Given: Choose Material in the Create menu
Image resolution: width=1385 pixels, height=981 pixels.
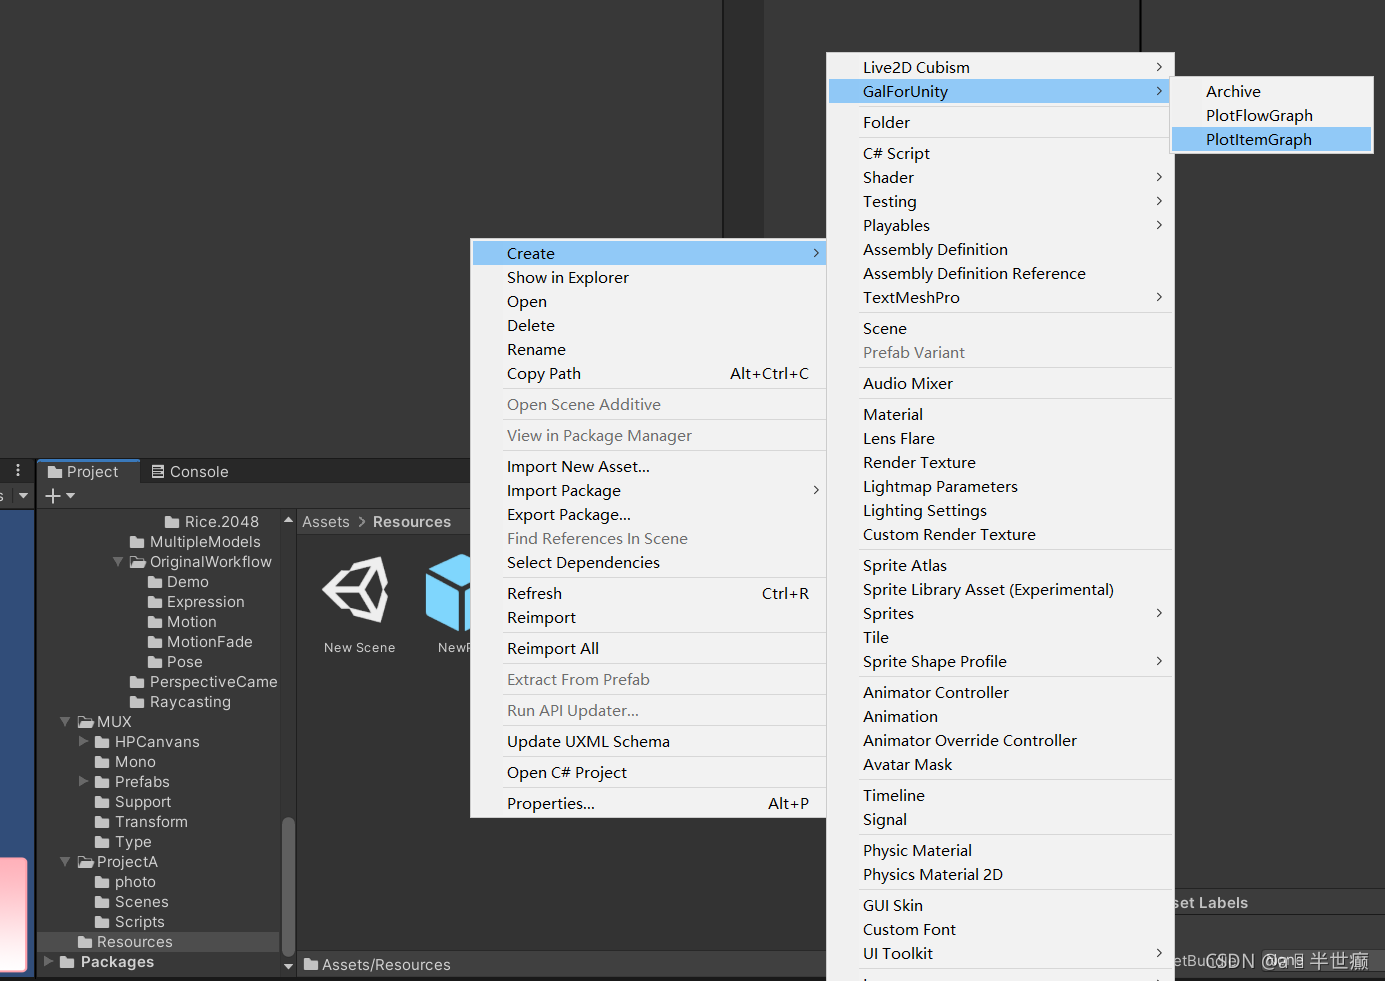Looking at the screenshot, I should (x=1000, y=414).
